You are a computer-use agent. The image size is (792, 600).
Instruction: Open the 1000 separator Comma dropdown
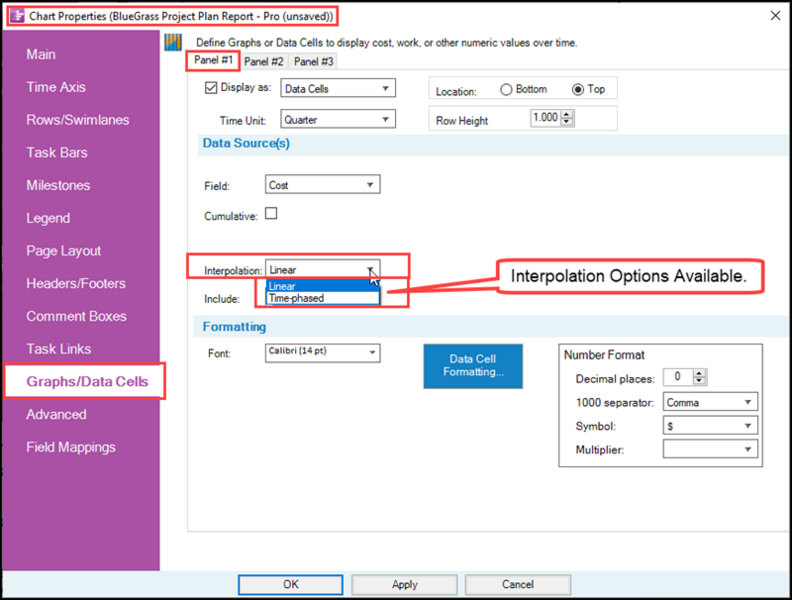pos(710,402)
